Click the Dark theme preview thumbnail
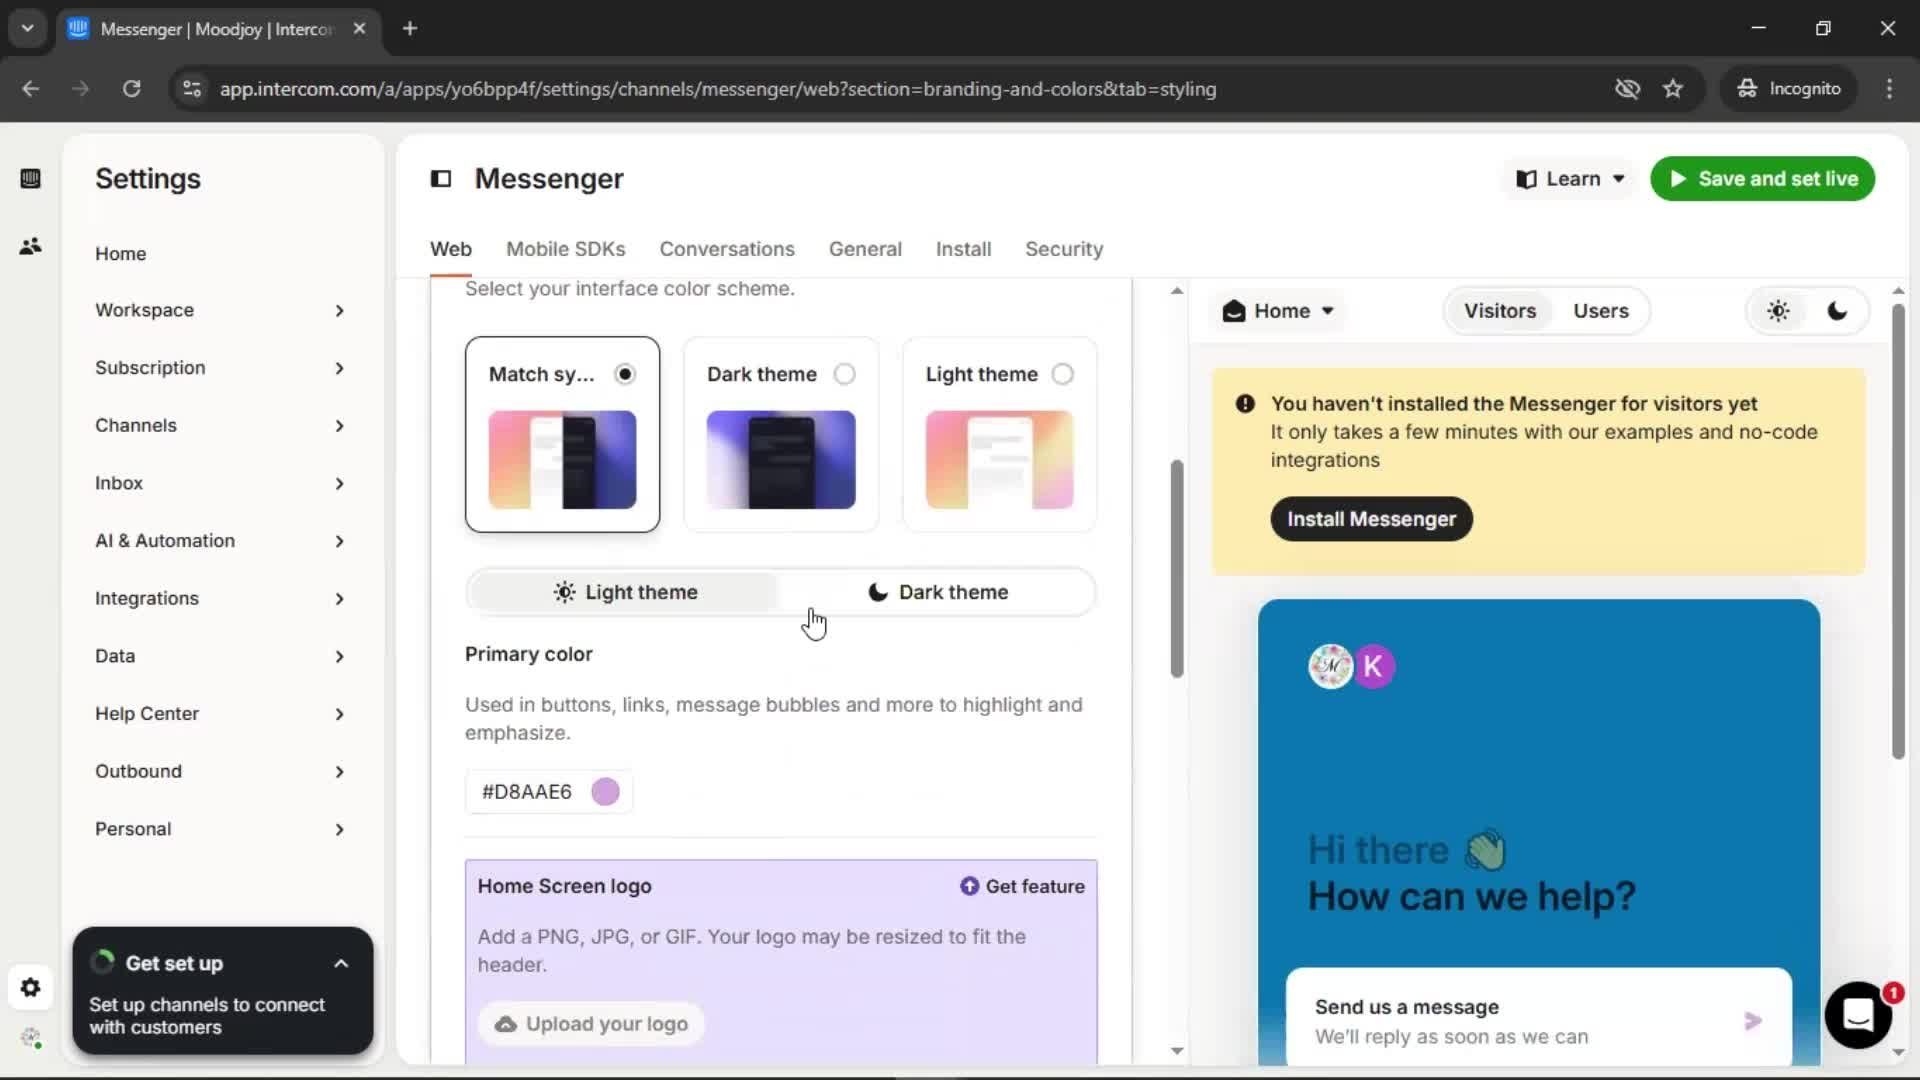 click(781, 460)
